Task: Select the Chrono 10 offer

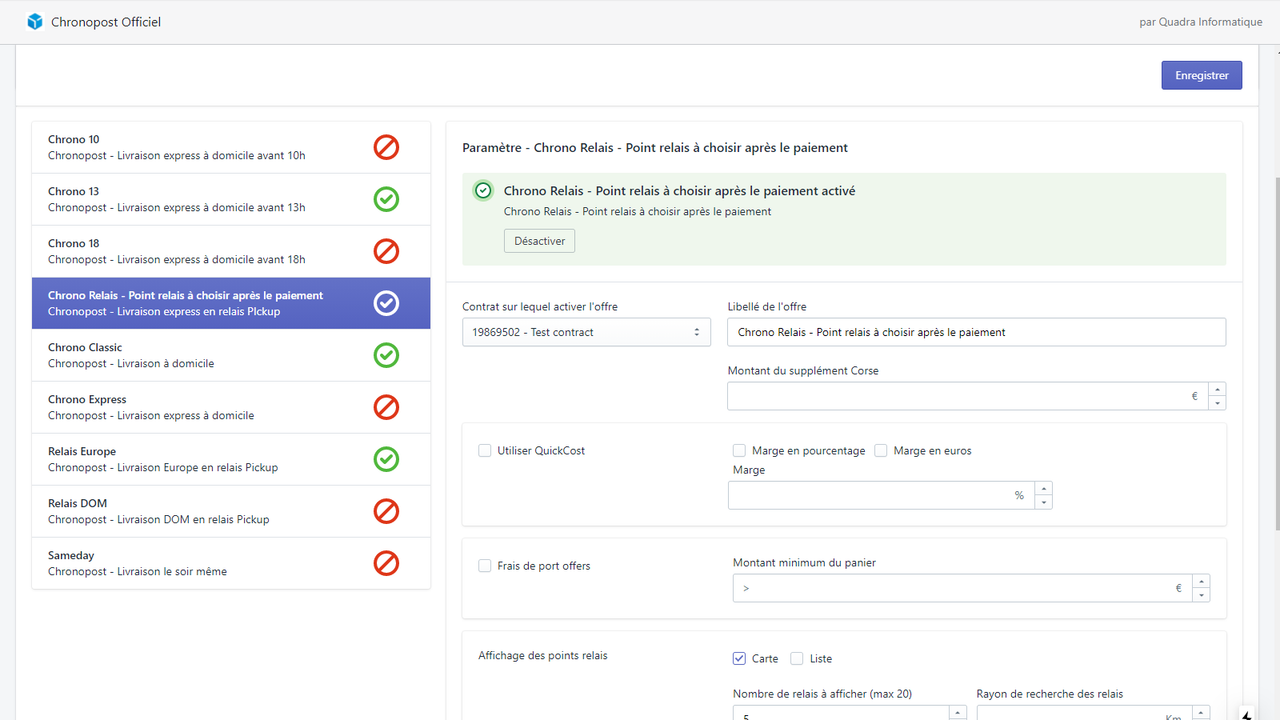Action: pos(231,148)
